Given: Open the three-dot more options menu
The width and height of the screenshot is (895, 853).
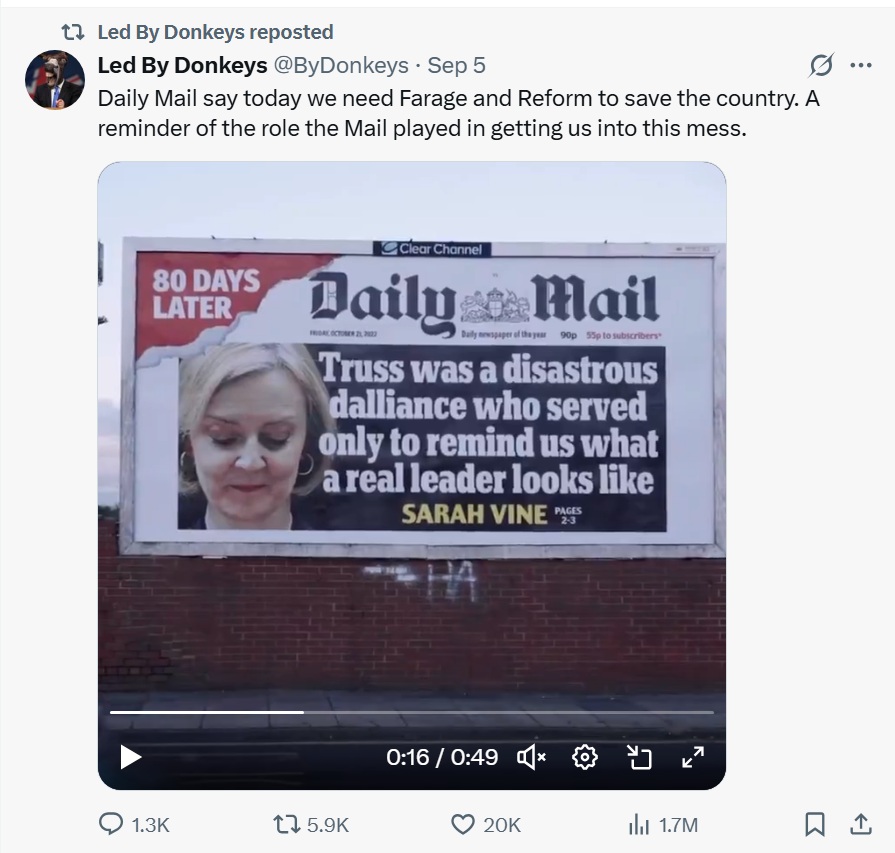Looking at the screenshot, I should click(x=861, y=65).
